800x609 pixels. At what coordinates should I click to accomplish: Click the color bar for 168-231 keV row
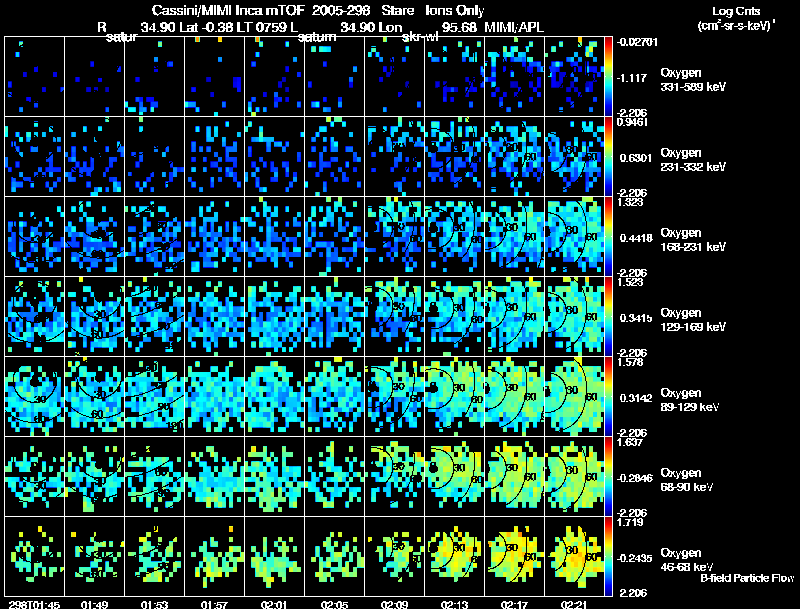point(608,237)
